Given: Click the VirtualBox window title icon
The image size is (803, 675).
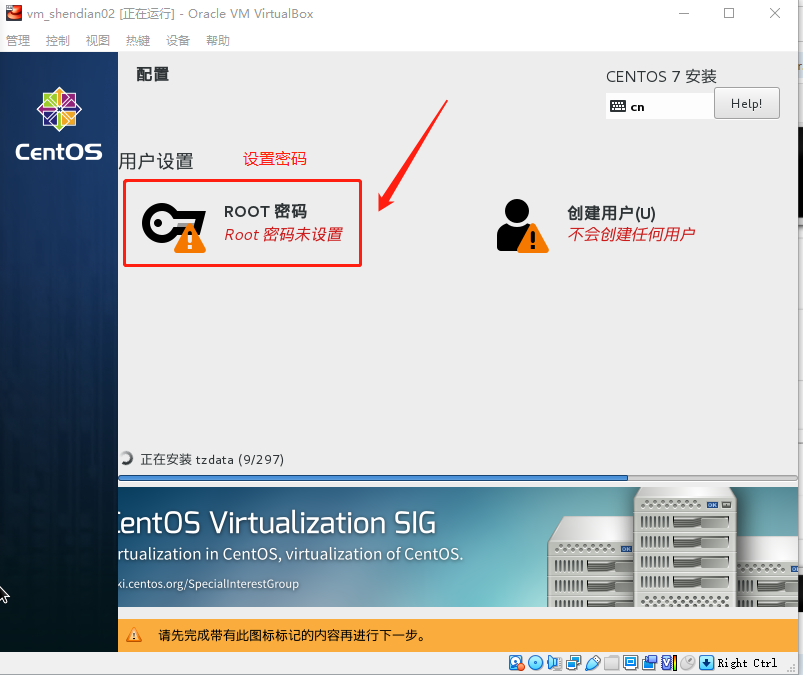Looking at the screenshot, I should pyautogui.click(x=14, y=13).
